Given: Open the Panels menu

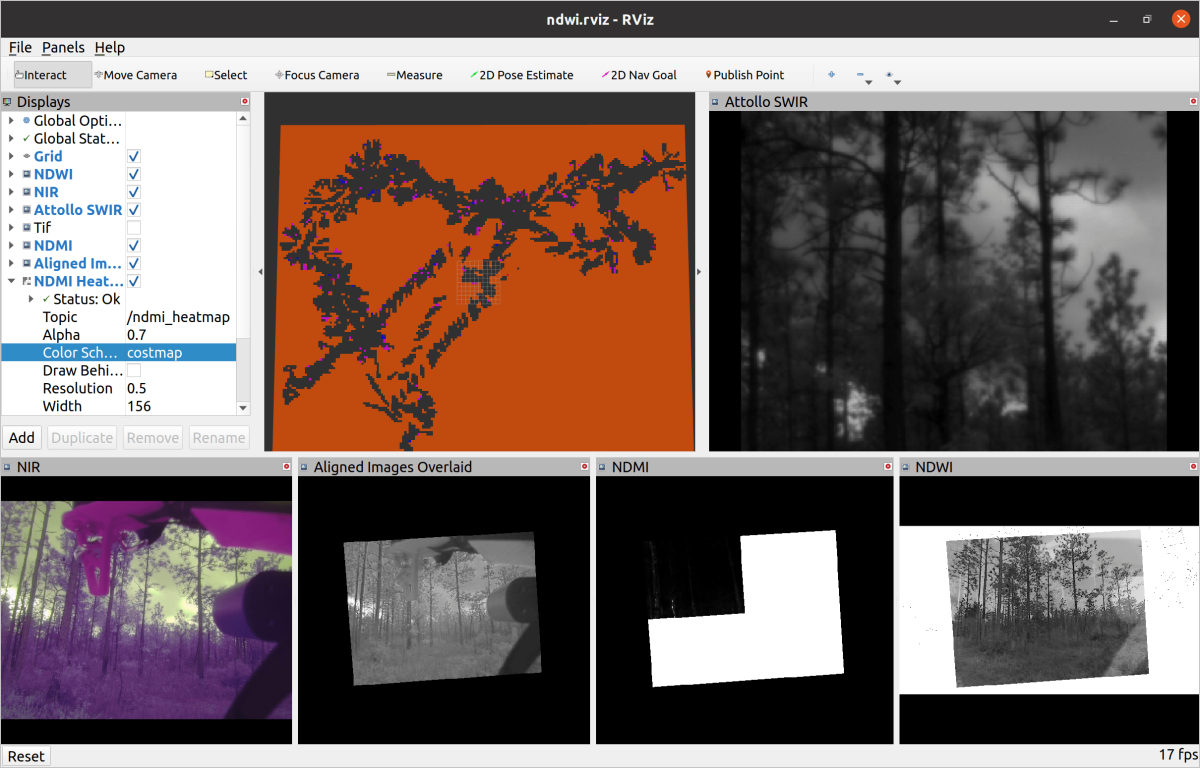Looking at the screenshot, I should coord(63,47).
